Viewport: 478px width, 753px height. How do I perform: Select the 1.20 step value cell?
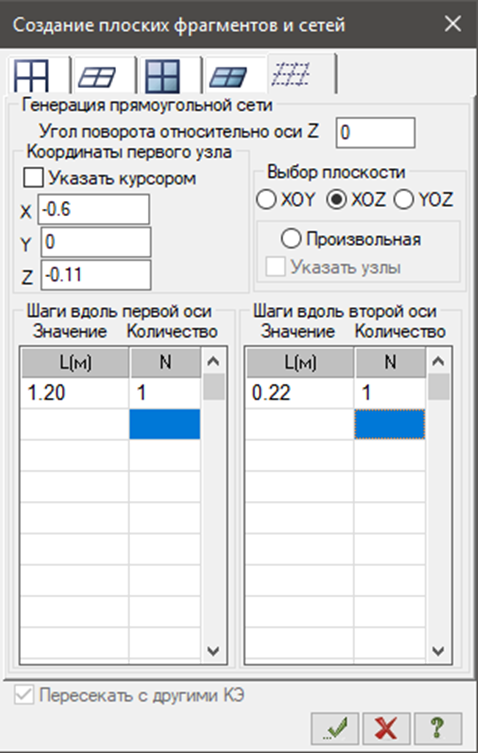tap(74, 393)
